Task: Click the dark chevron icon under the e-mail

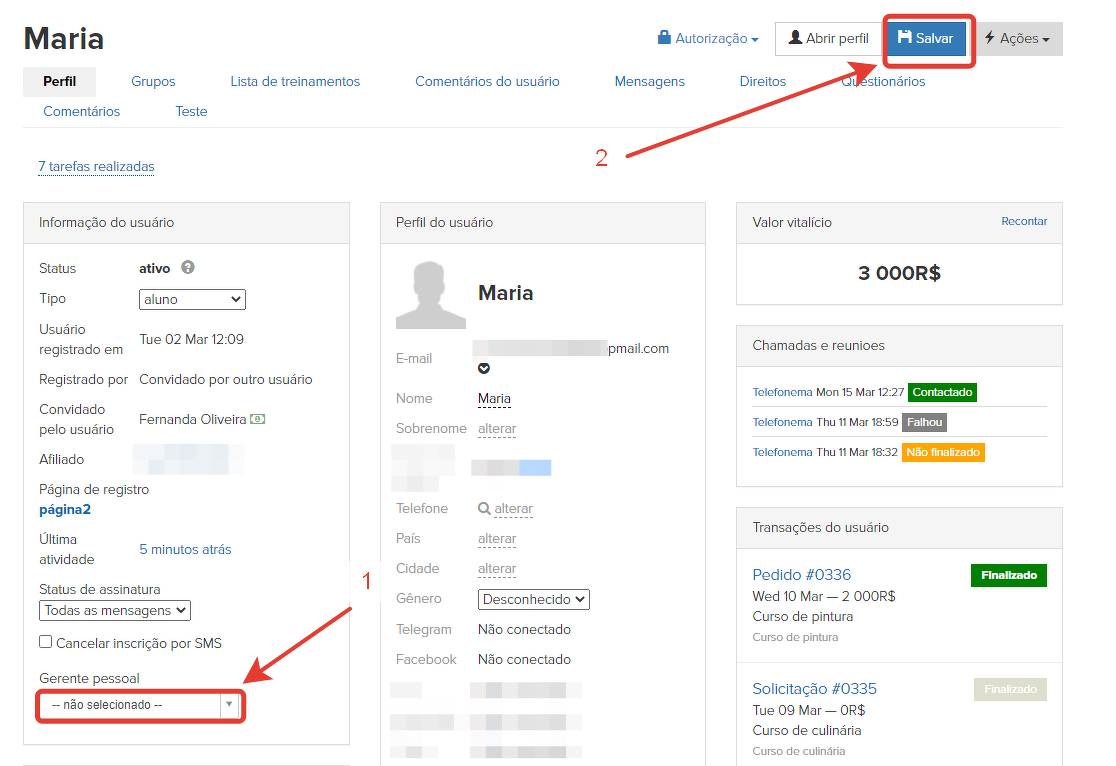Action: [x=484, y=368]
